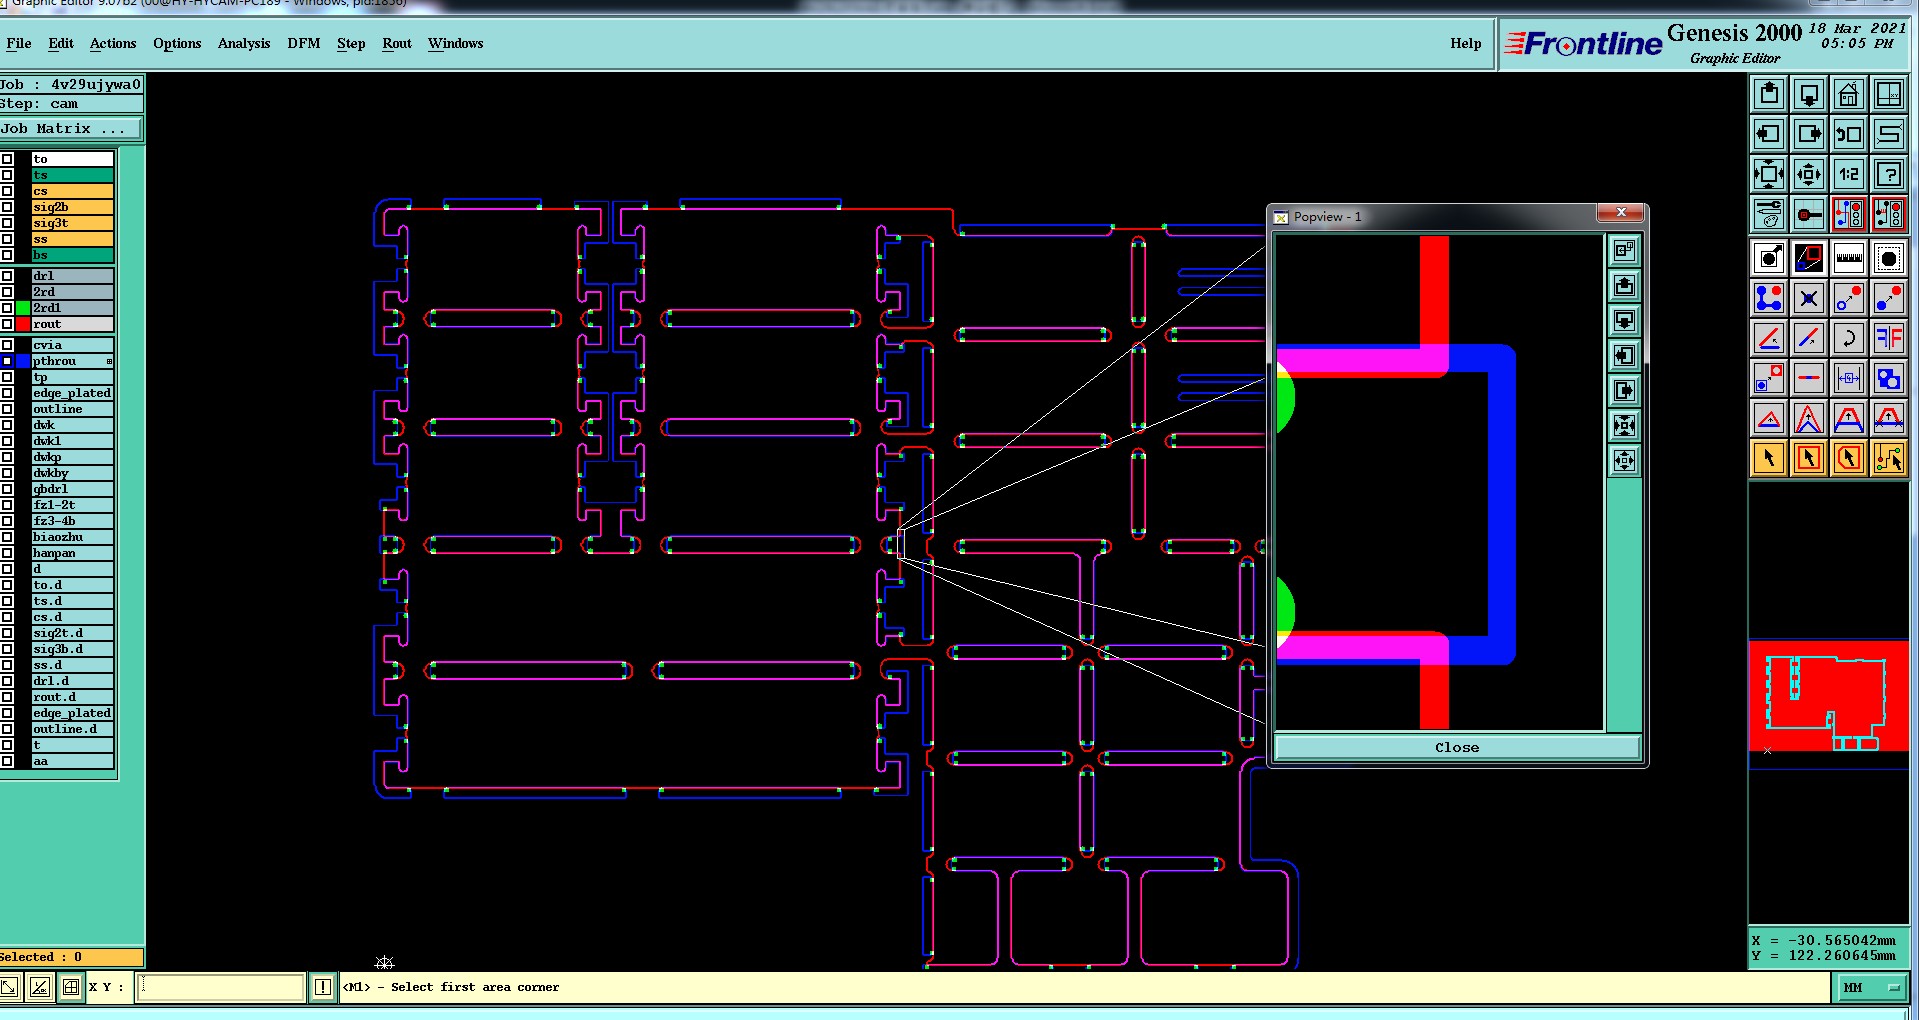
Task: Click the ruler measure tool icon
Action: (1849, 258)
